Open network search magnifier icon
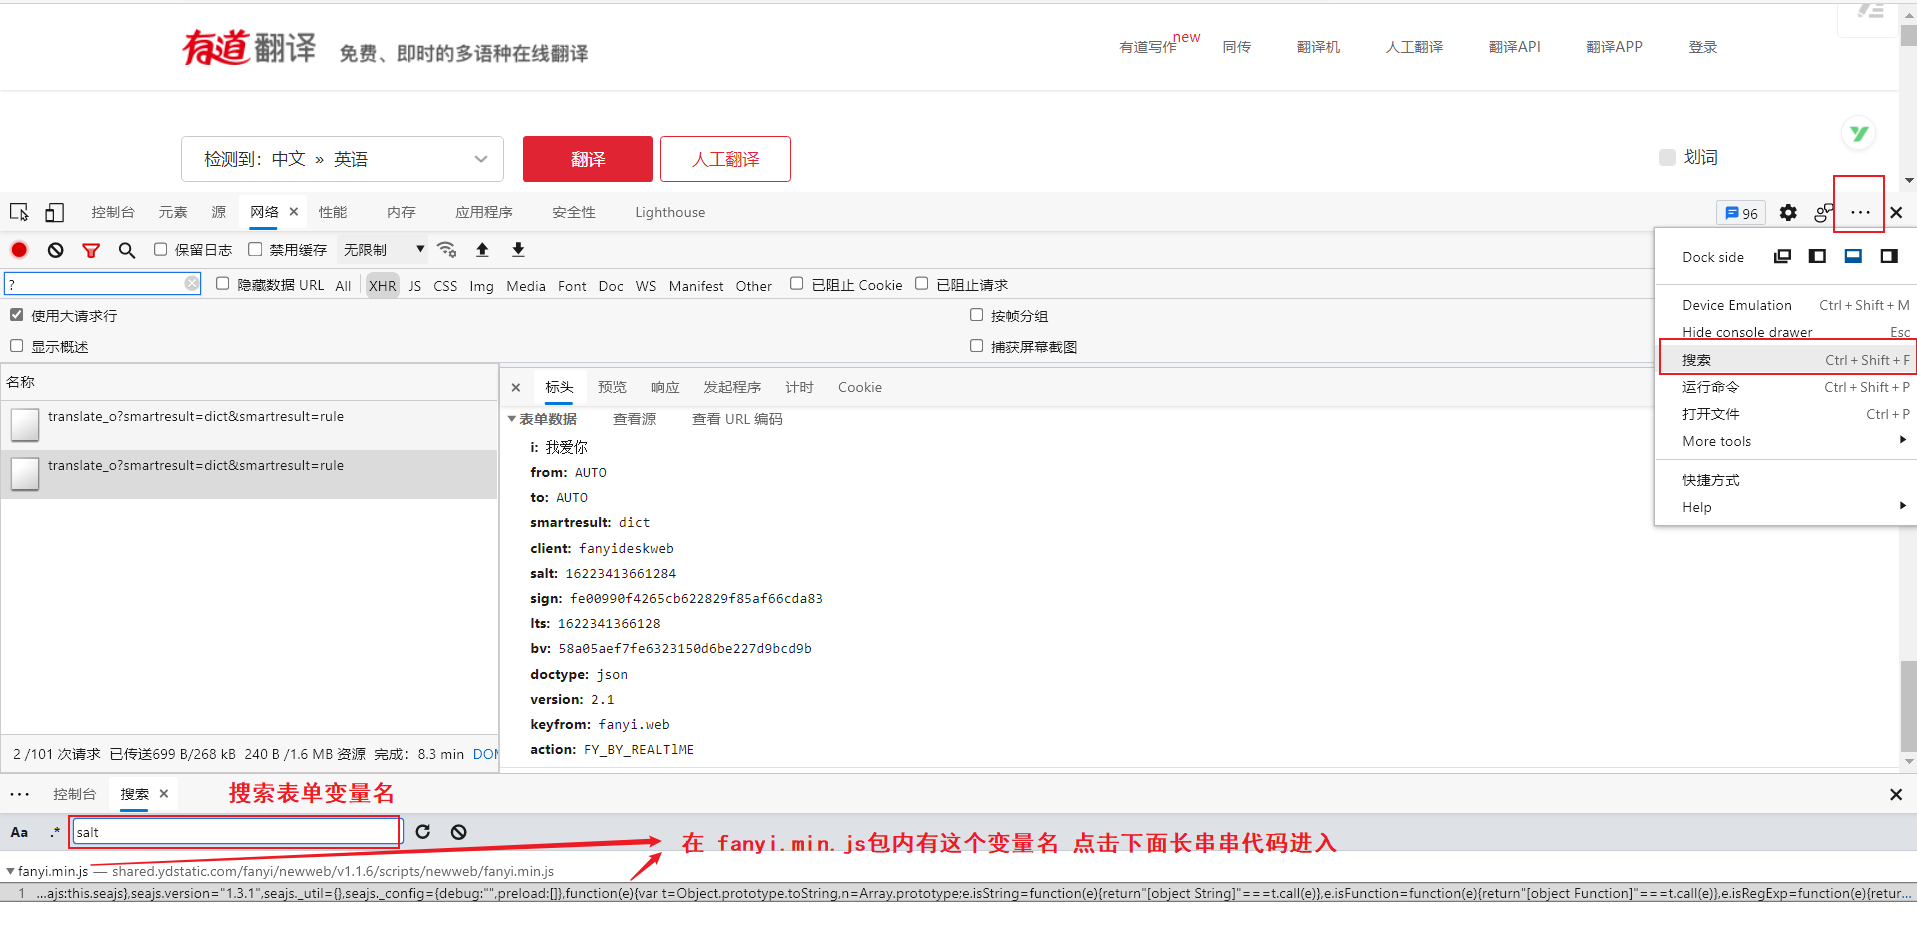Screen dimensions: 1917x950 click(127, 250)
